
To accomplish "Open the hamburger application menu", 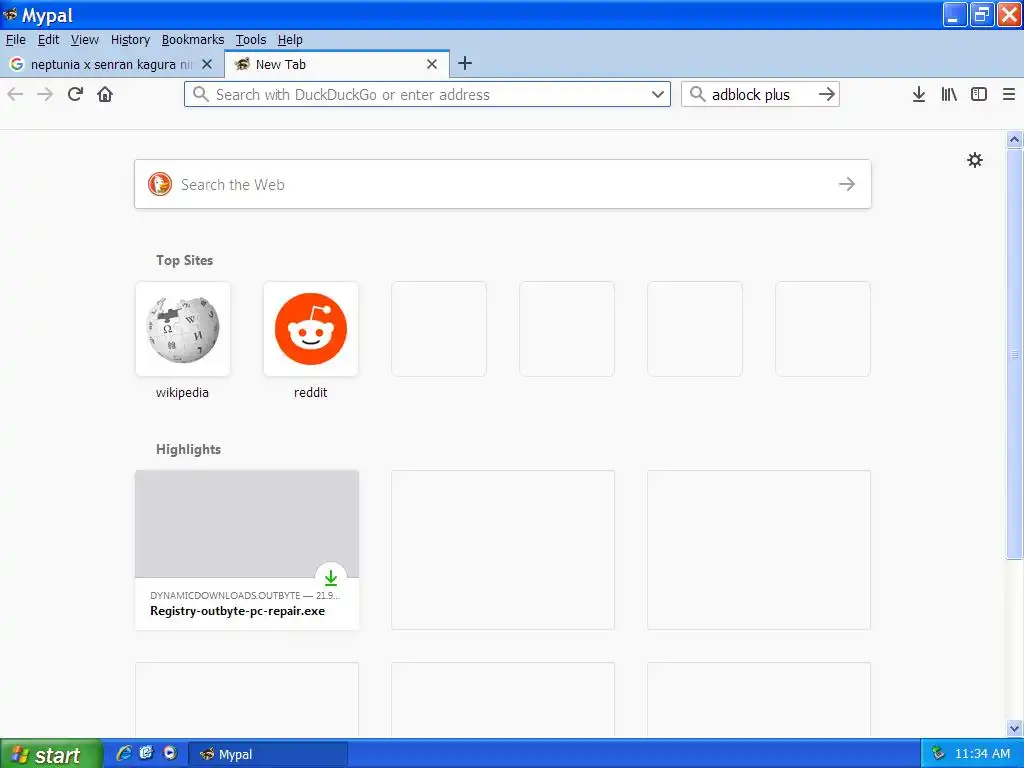I will (1009, 95).
